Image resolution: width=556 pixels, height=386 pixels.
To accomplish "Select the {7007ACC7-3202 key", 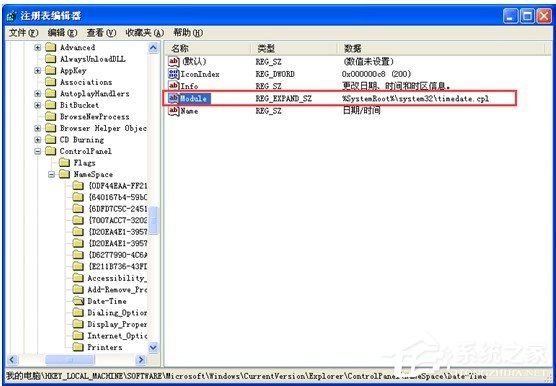I will point(118,220).
